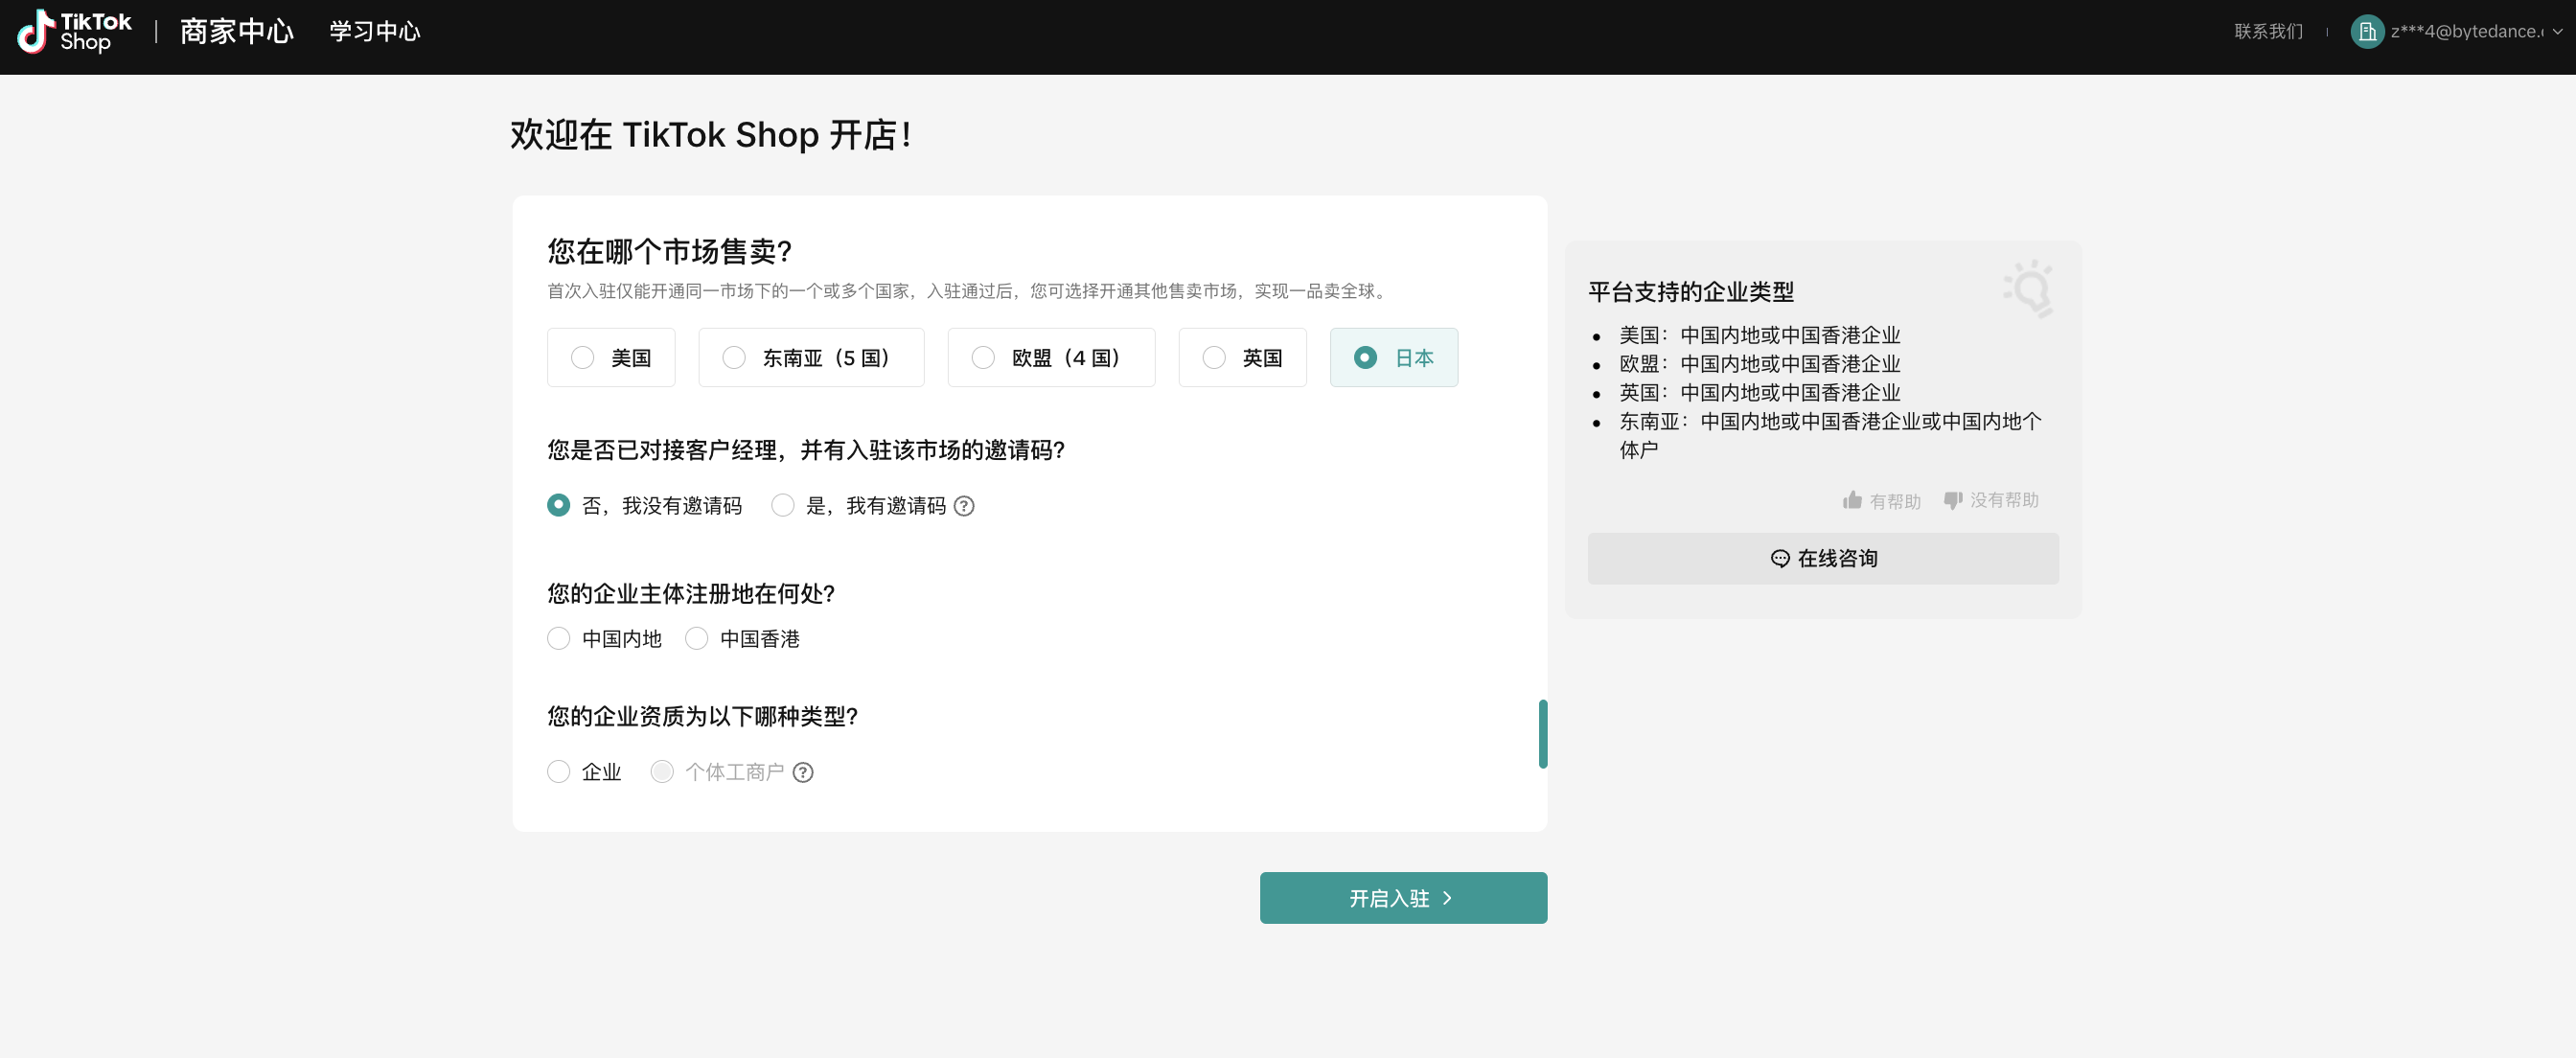Open 在线咨询 chat button
The width and height of the screenshot is (2576, 1058).
(x=1822, y=558)
